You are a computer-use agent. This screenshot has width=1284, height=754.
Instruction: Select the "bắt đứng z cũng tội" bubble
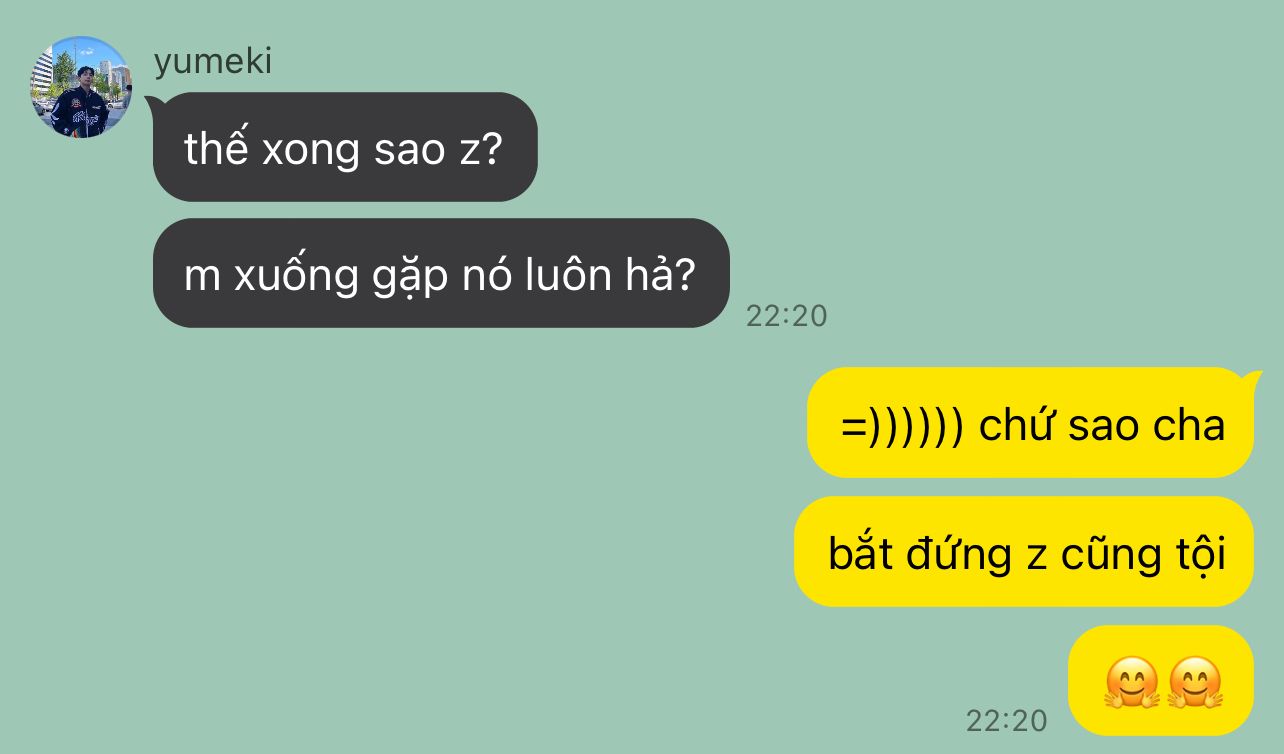click(x=1024, y=551)
